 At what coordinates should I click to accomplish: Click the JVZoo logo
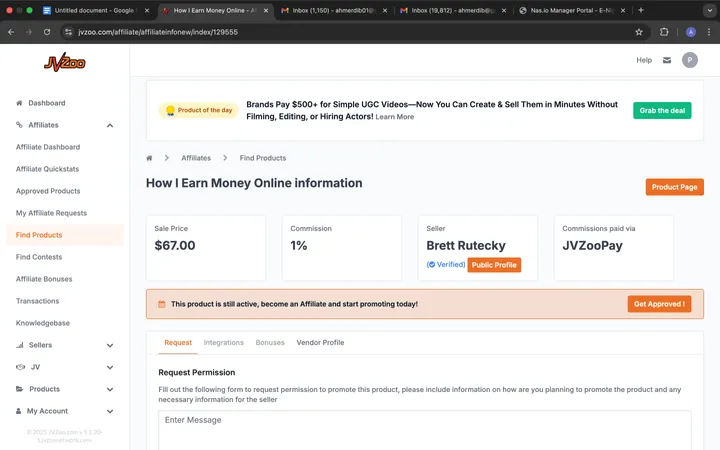[x=64, y=62]
